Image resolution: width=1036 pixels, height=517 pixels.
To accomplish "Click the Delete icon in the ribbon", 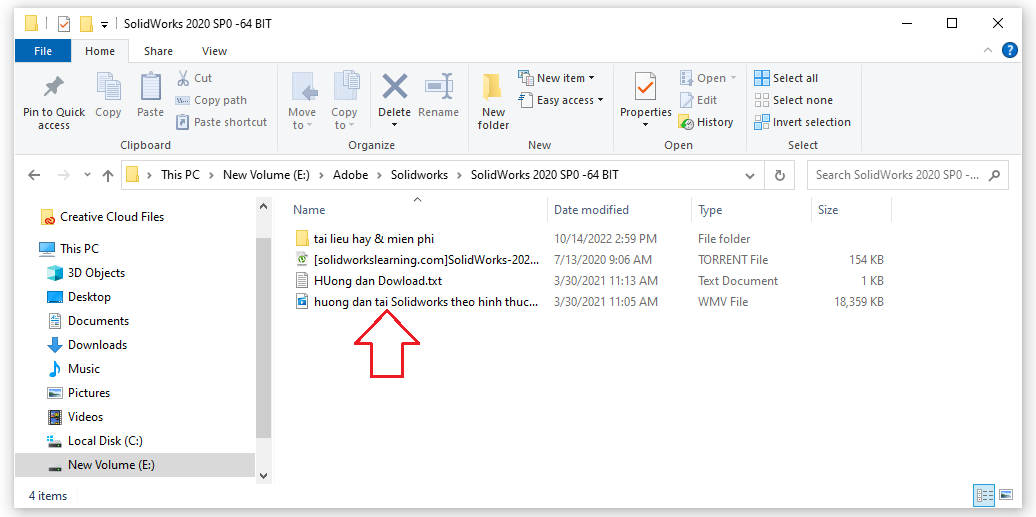I will click(394, 88).
